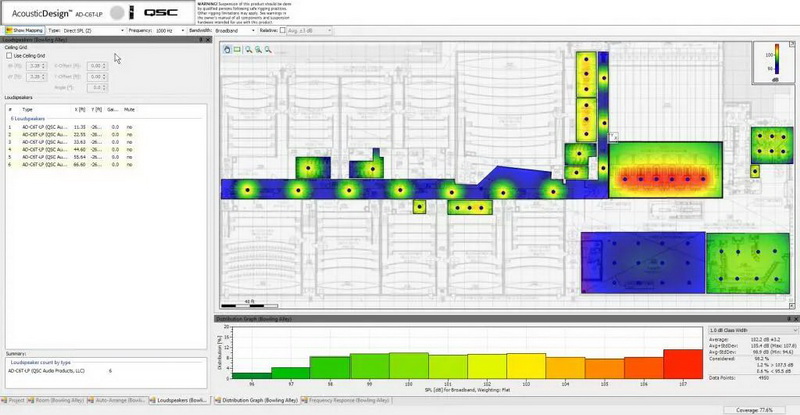The width and height of the screenshot is (800, 415).
Task: Click the gray circle icon beside AD-C6T-LP
Action: (x=117, y=13)
